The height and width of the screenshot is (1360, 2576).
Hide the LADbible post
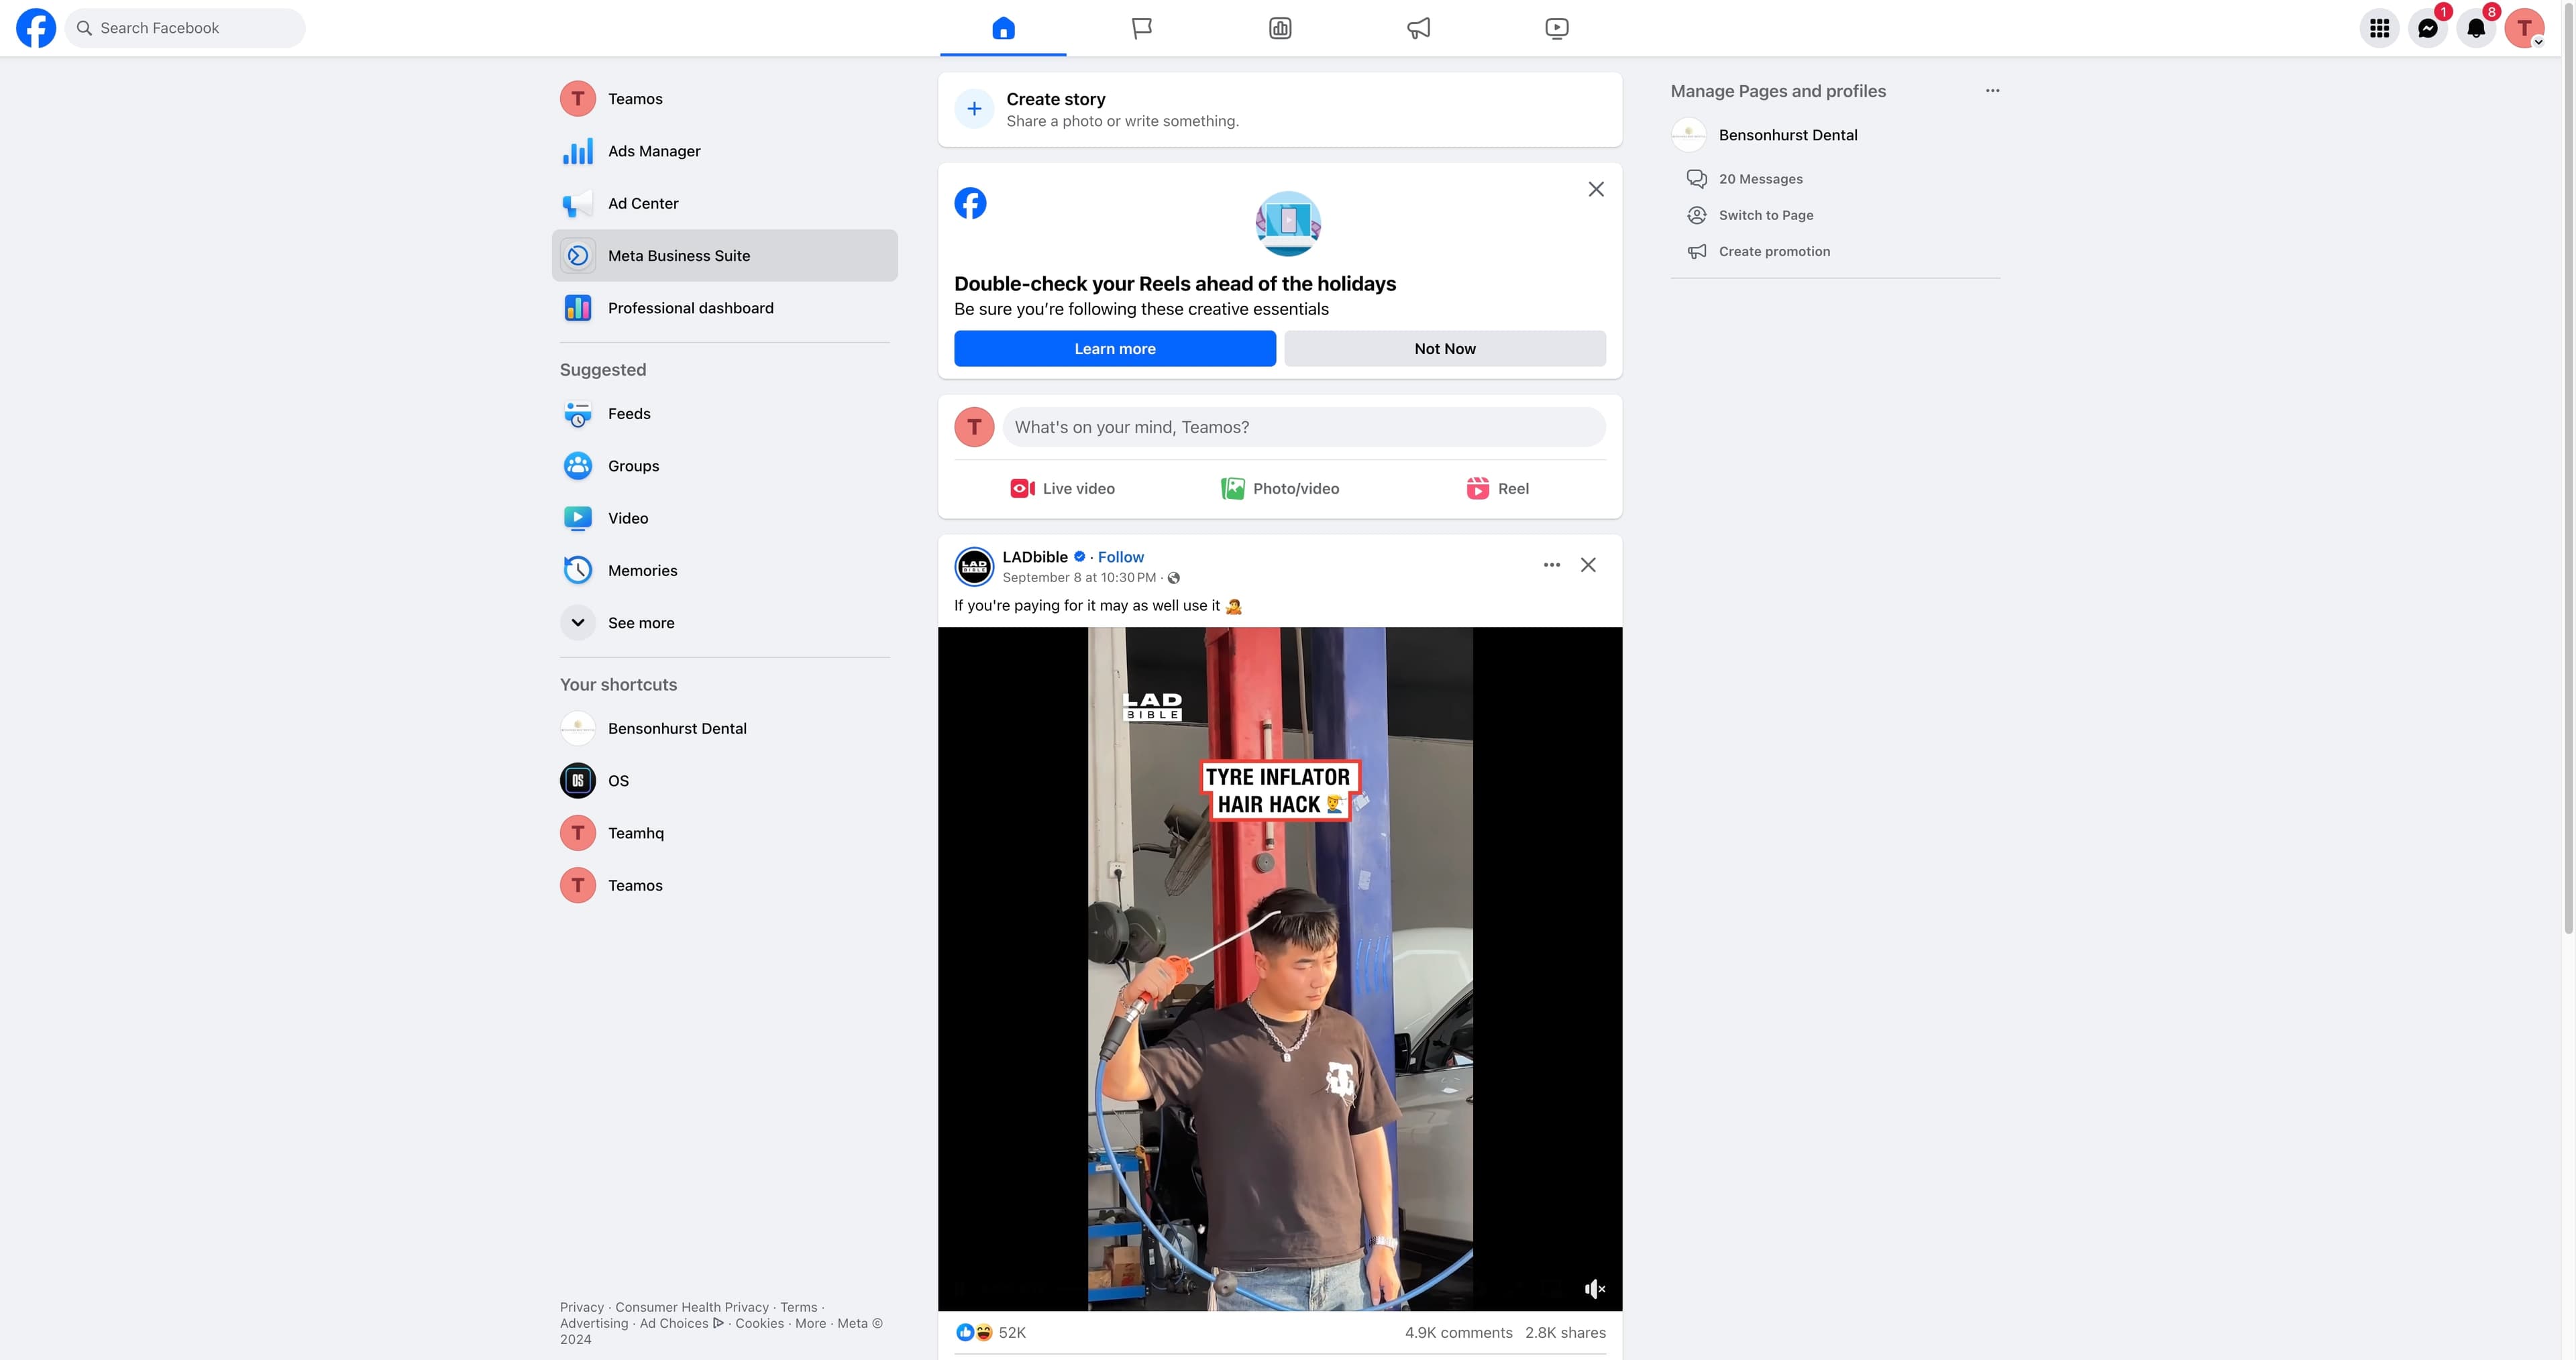(x=1588, y=565)
